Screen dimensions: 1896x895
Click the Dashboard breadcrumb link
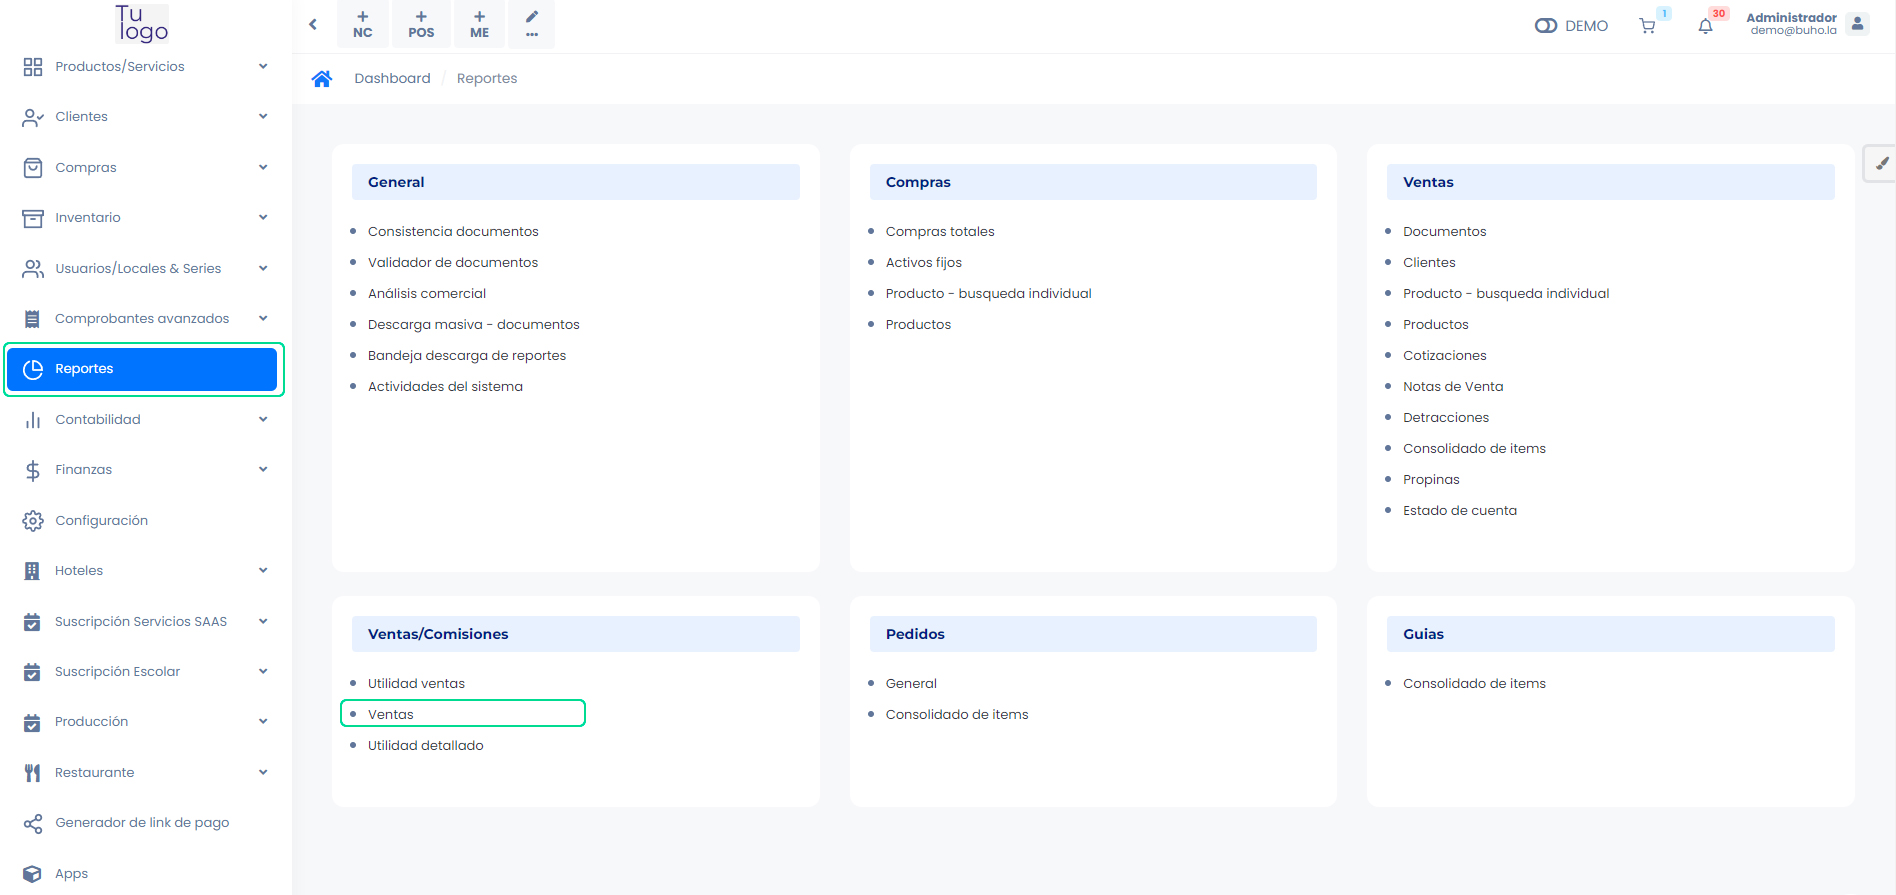point(392,78)
